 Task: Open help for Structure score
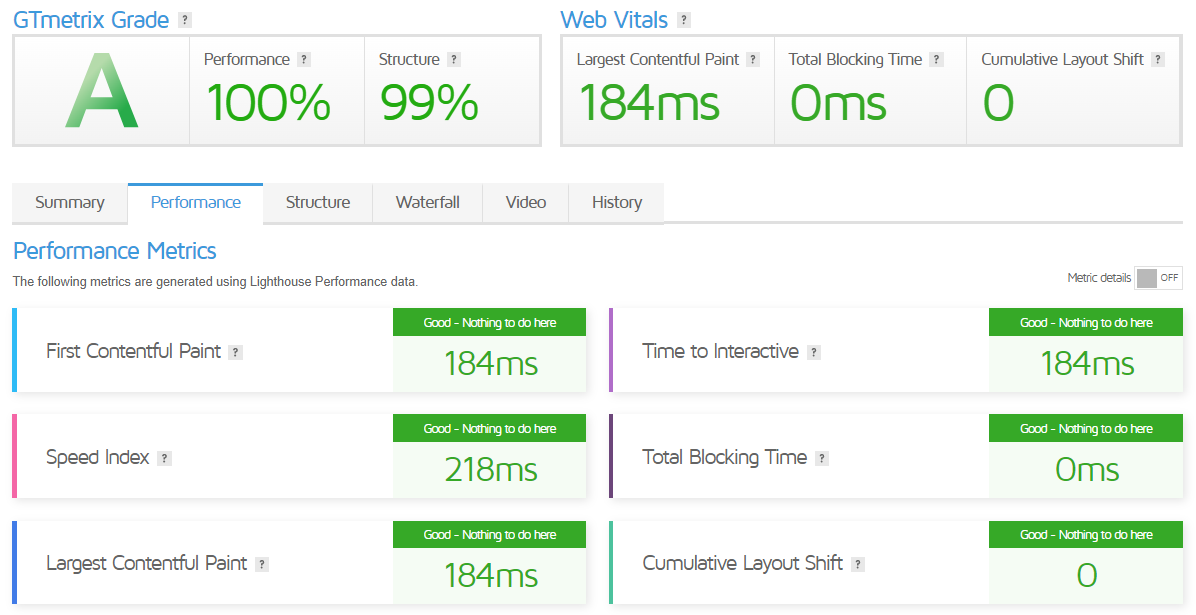(x=453, y=60)
